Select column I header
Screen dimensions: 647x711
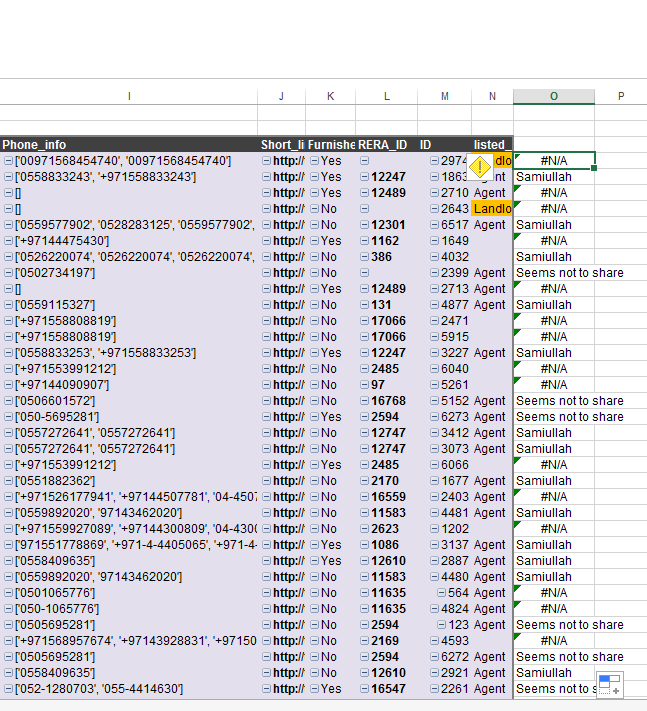point(129,96)
